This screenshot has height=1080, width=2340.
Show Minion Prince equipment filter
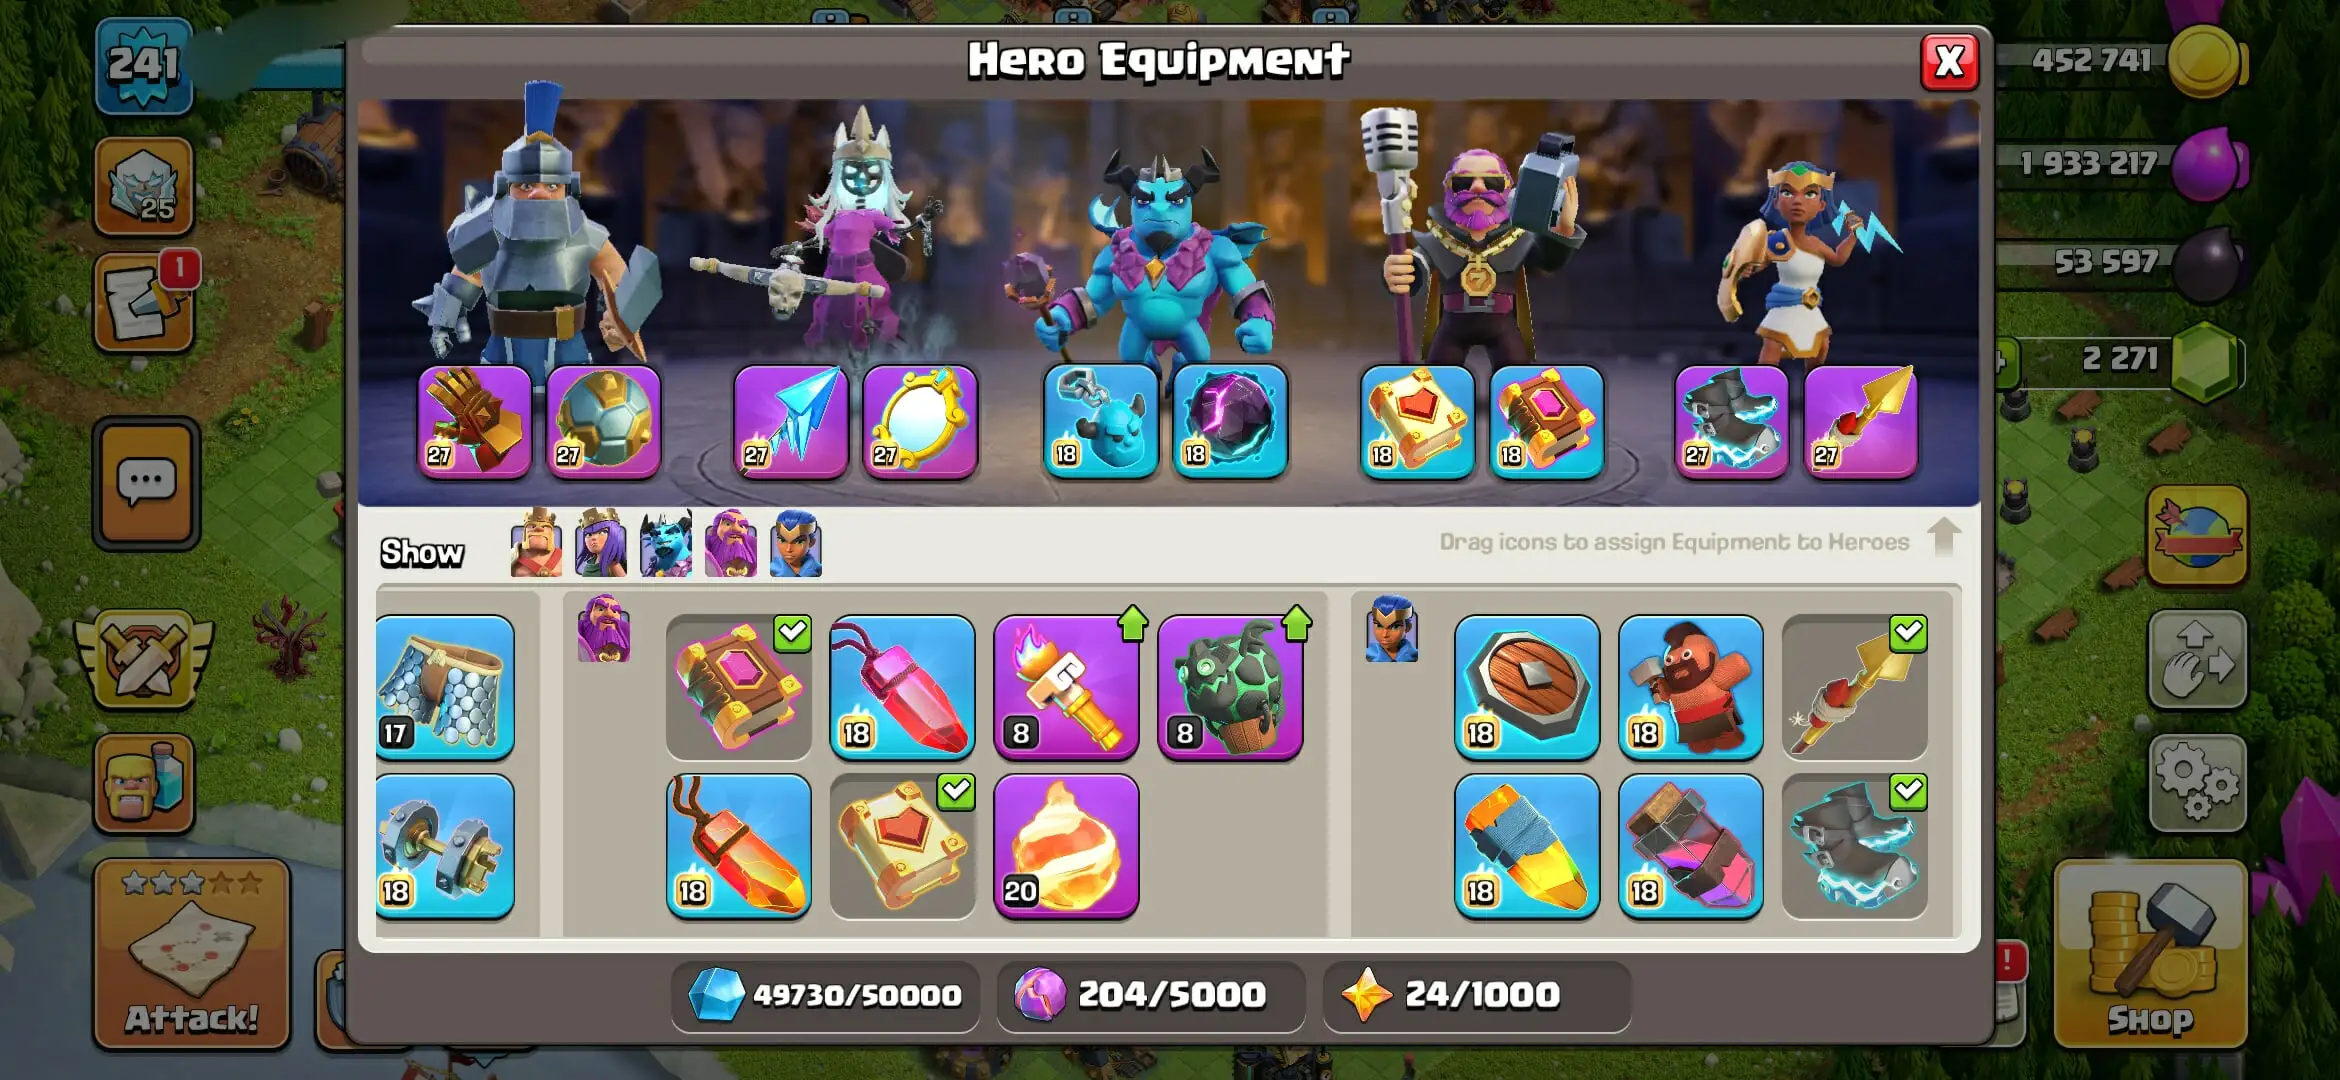coord(666,543)
